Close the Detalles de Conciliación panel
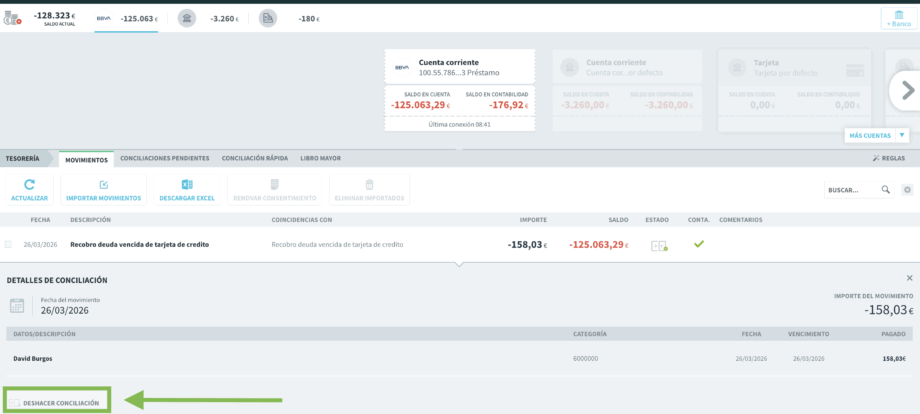Image resolution: width=920 pixels, height=414 pixels. (x=909, y=278)
